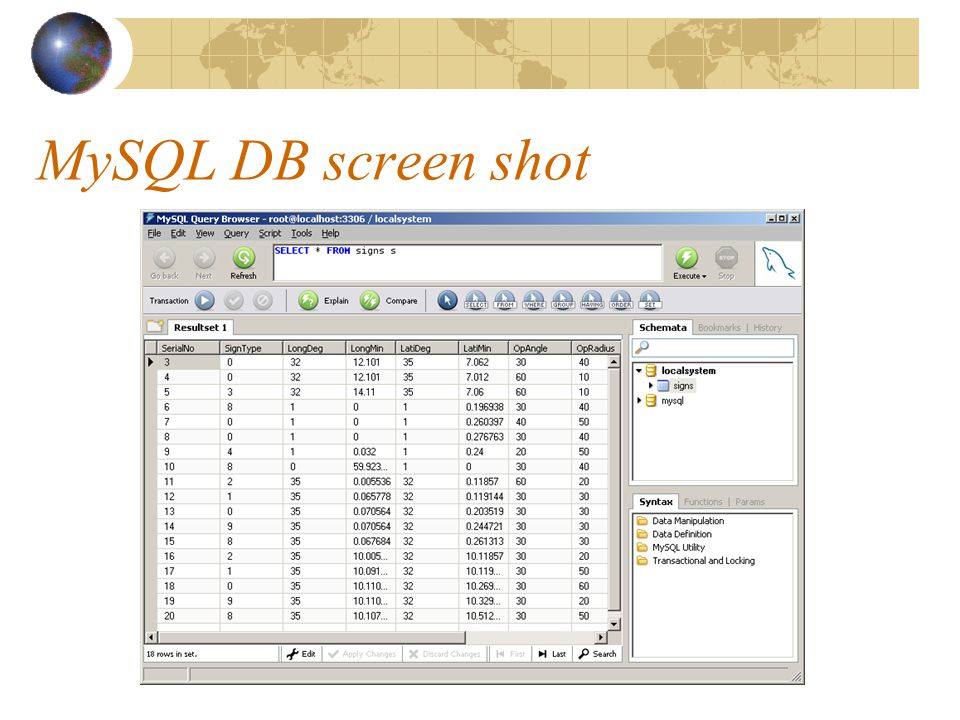The height and width of the screenshot is (720, 960).
Task: Open the Tools menu
Action: [302, 233]
